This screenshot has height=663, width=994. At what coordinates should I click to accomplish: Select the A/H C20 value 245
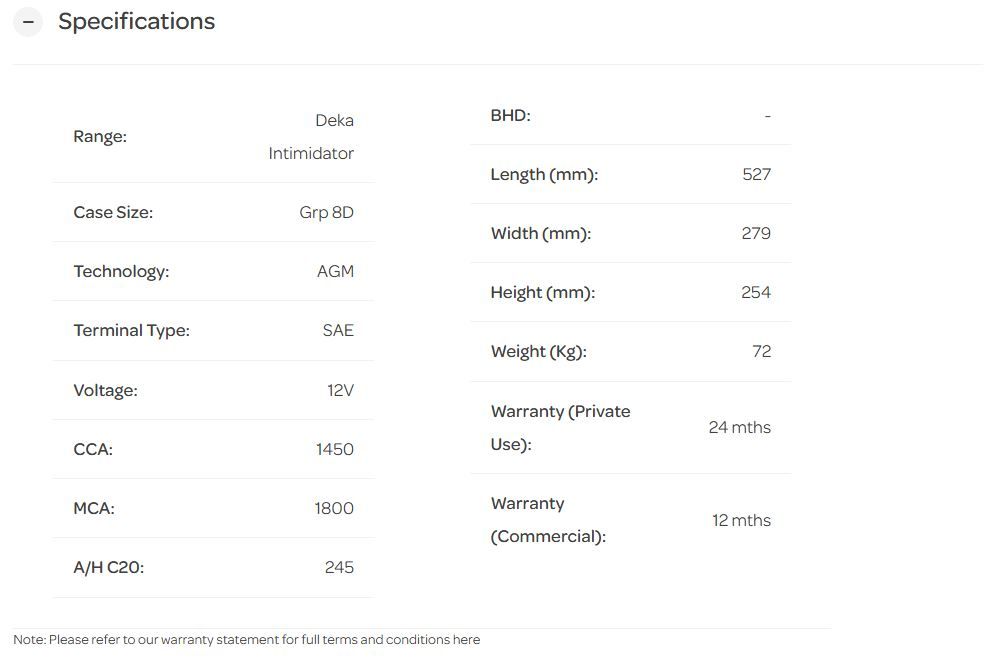339,567
